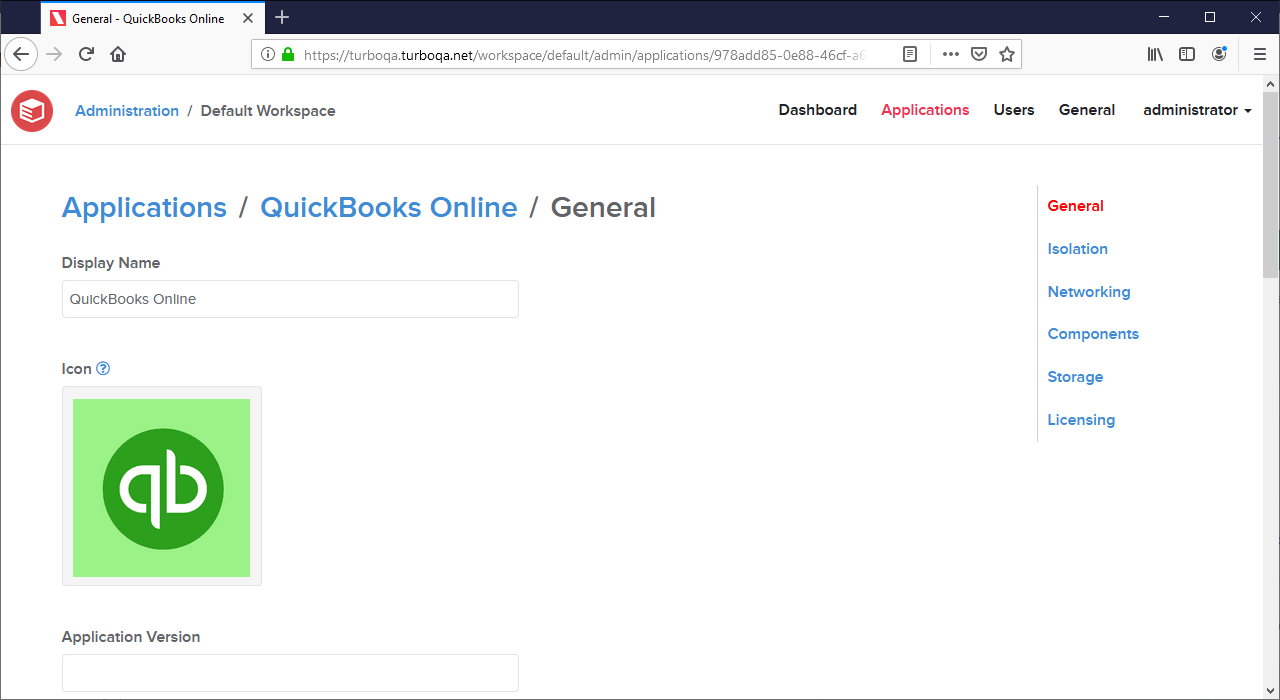The height and width of the screenshot is (700, 1280).
Task: Open the General nav item in header
Action: coord(1087,110)
